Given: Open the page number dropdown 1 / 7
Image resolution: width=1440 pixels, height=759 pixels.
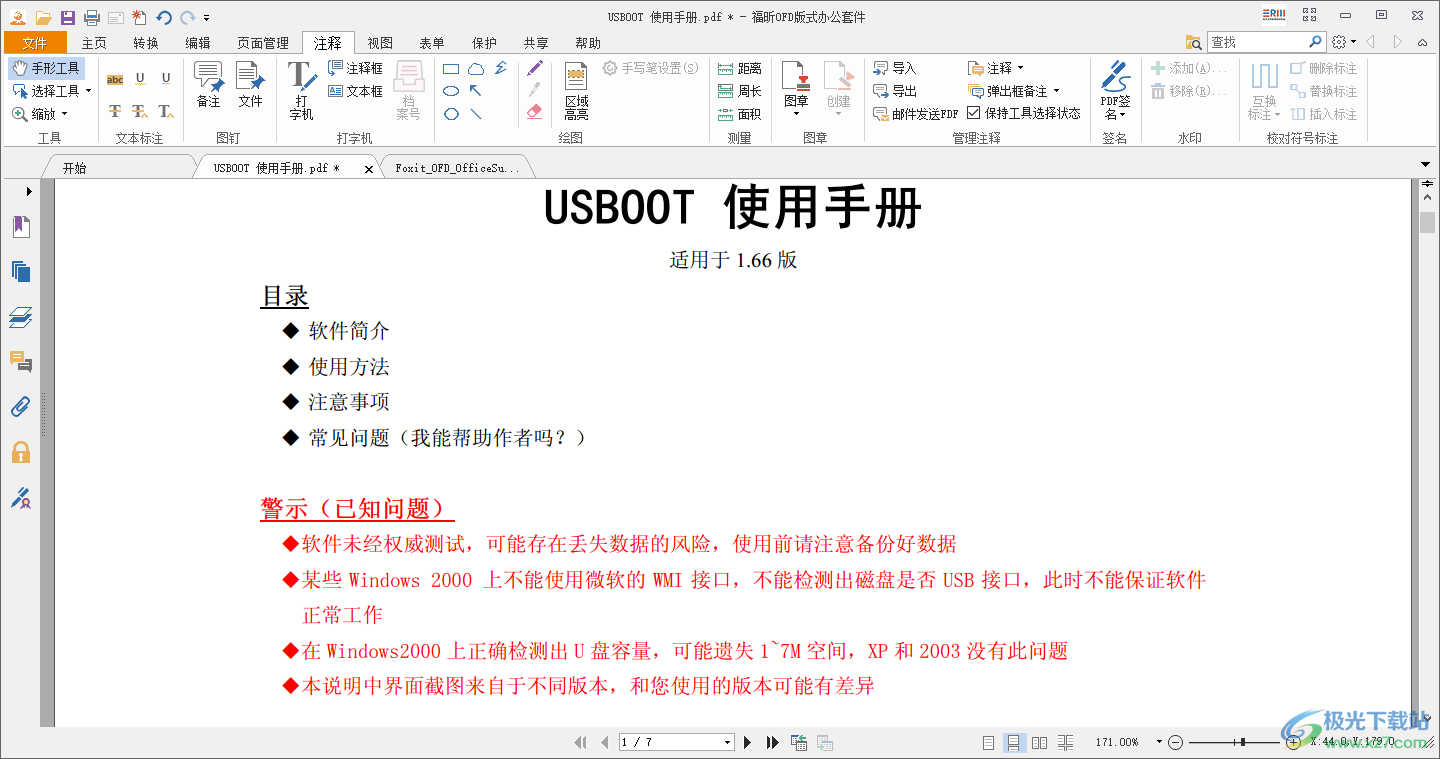Looking at the screenshot, I should pos(728,742).
